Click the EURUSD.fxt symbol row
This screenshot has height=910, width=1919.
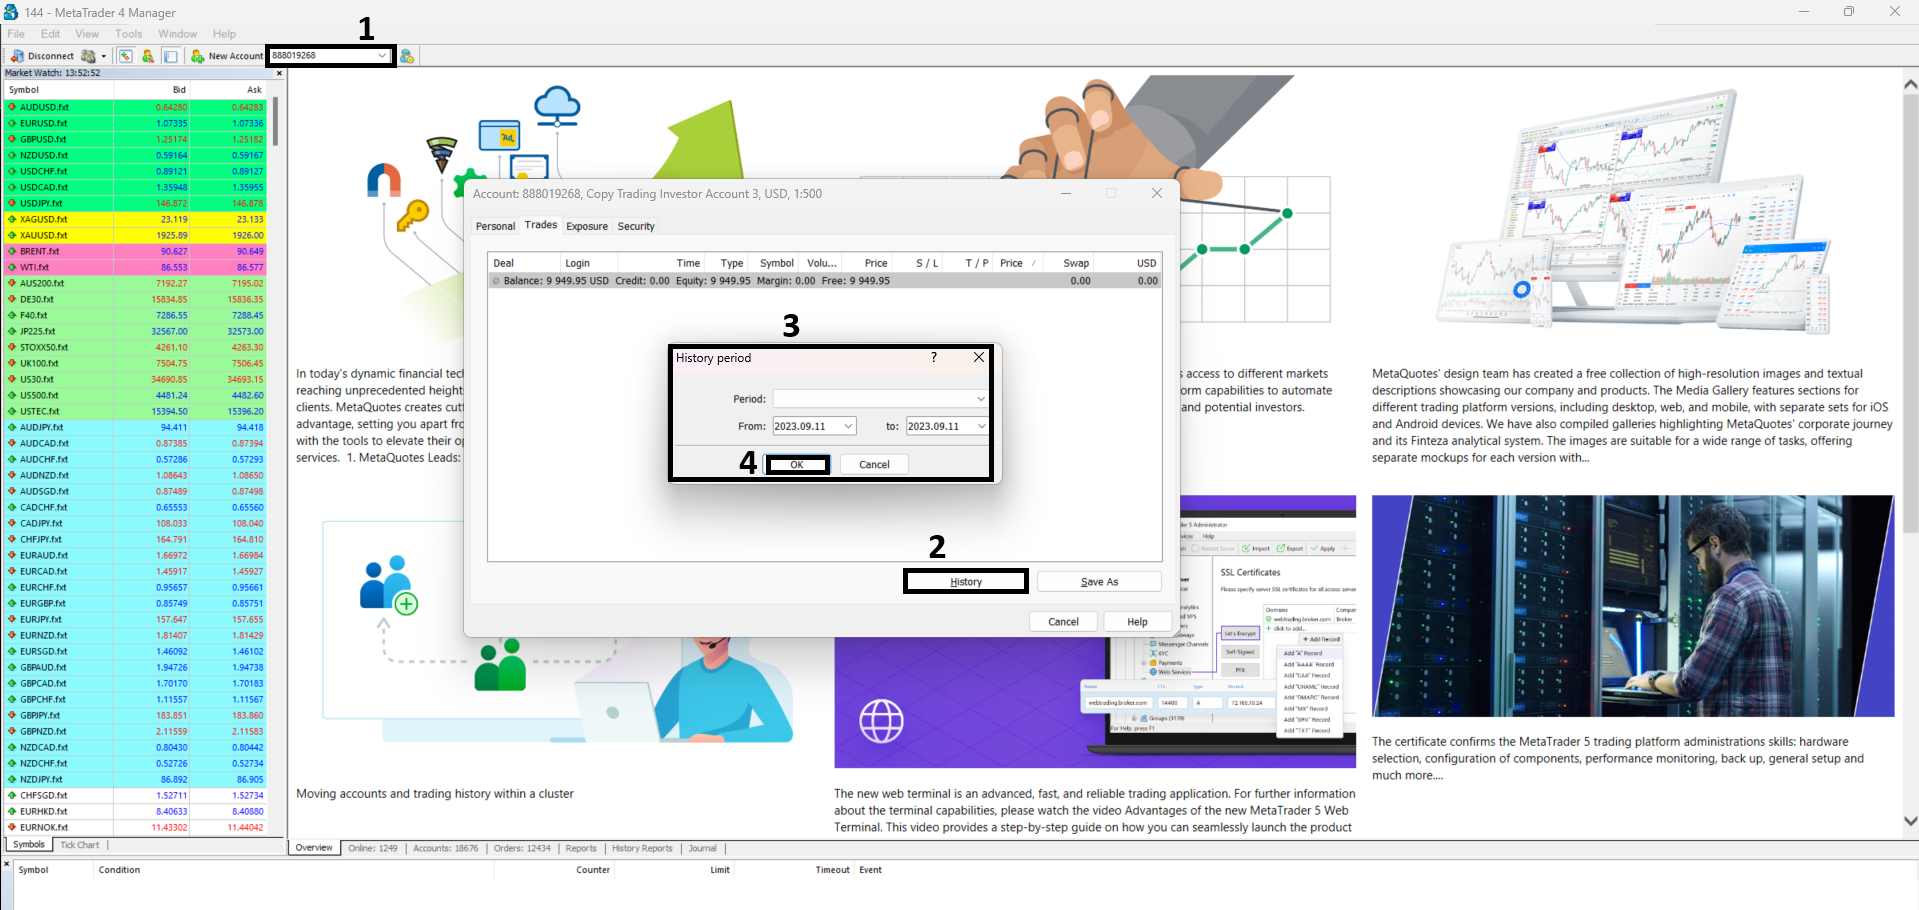click(x=136, y=123)
